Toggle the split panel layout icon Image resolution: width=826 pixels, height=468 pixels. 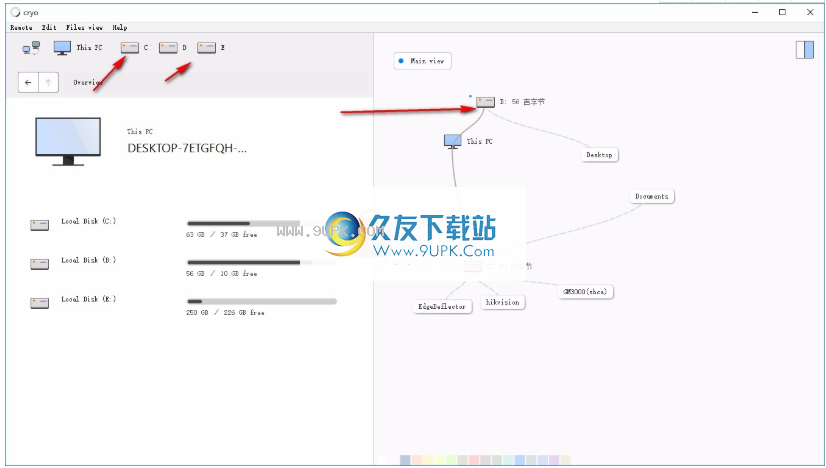805,50
